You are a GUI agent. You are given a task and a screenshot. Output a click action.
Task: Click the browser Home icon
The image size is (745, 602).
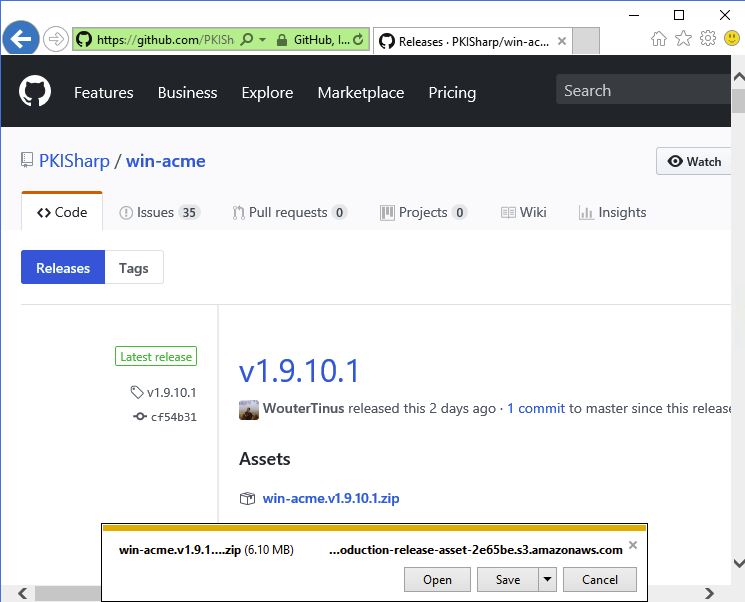pyautogui.click(x=659, y=38)
